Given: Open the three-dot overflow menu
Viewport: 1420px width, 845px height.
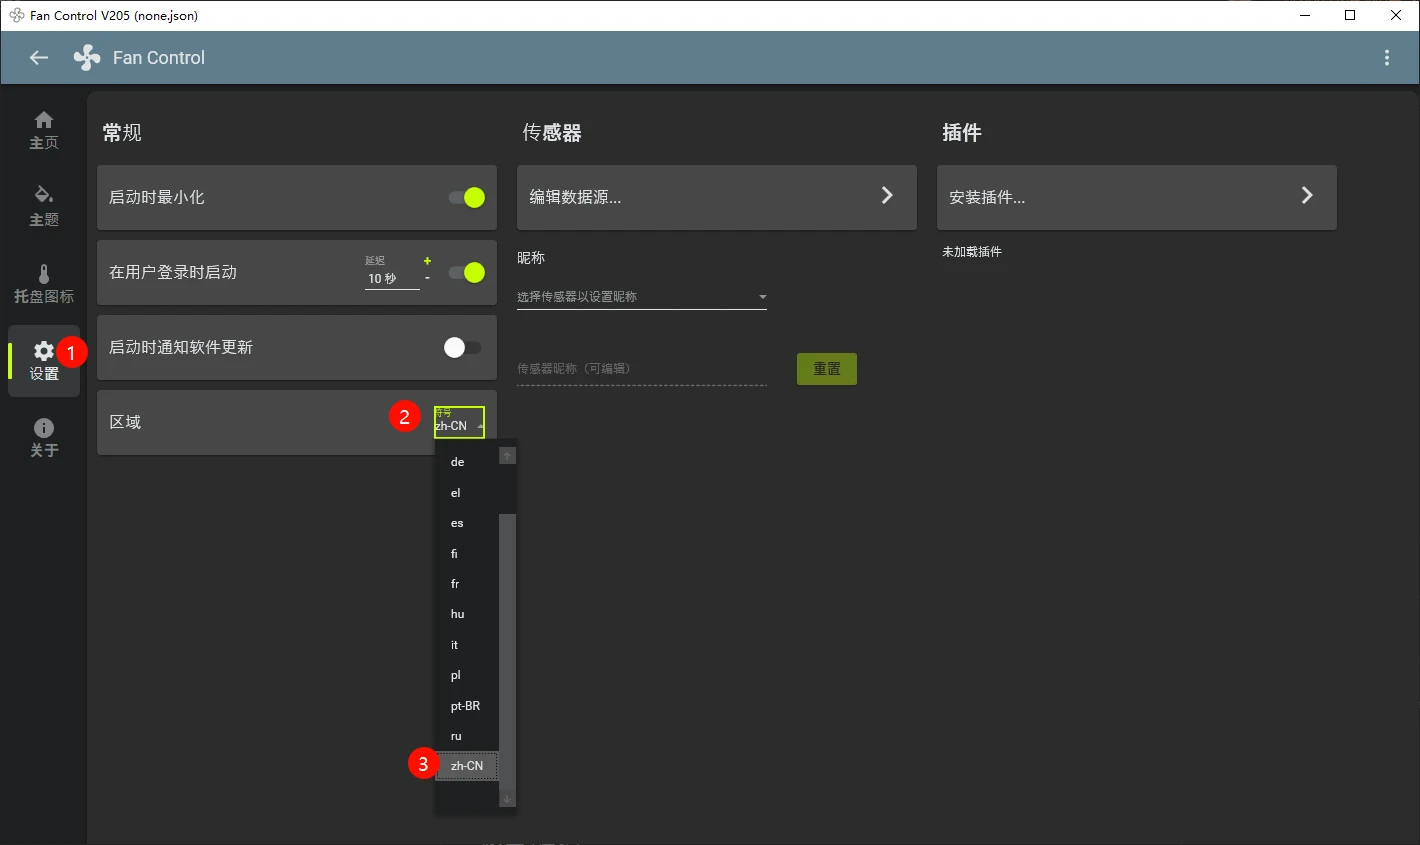Looking at the screenshot, I should point(1386,58).
